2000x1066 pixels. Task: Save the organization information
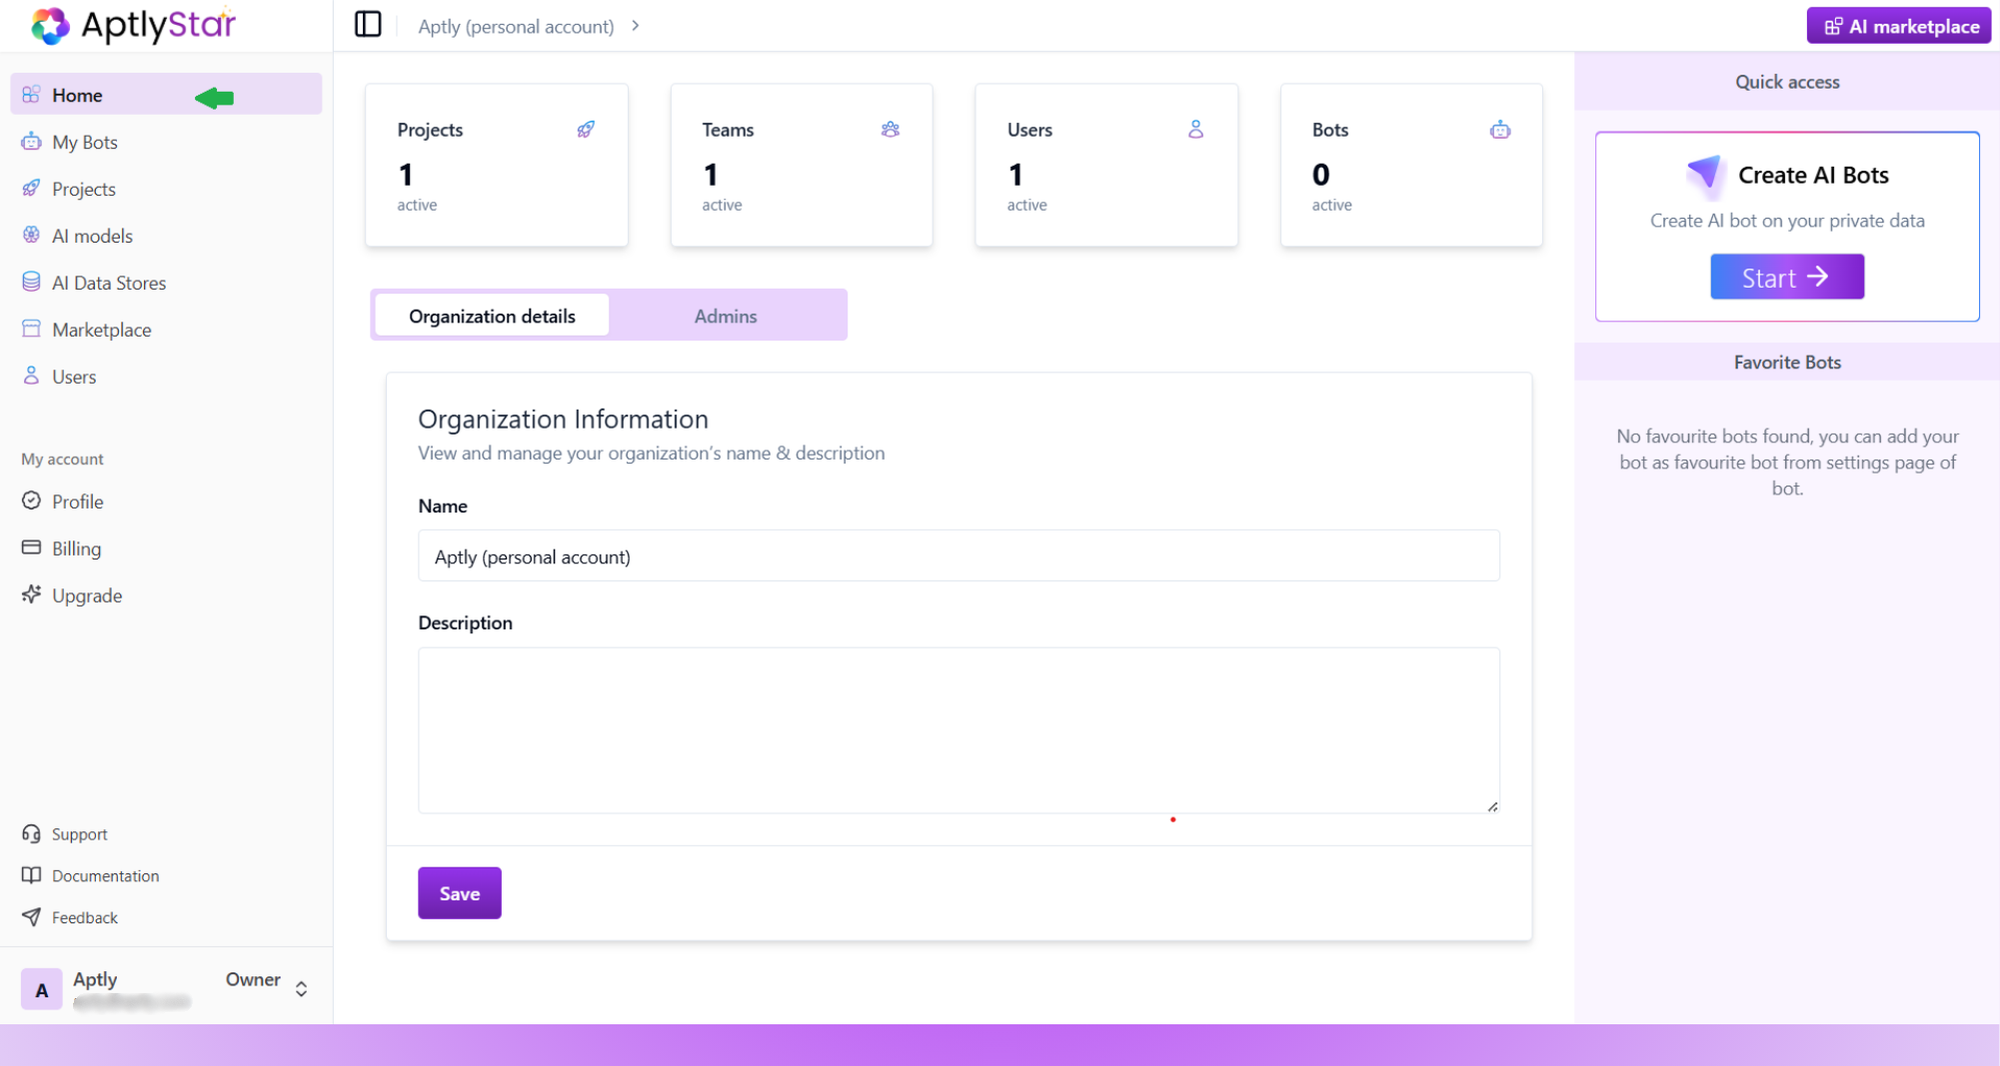(460, 893)
